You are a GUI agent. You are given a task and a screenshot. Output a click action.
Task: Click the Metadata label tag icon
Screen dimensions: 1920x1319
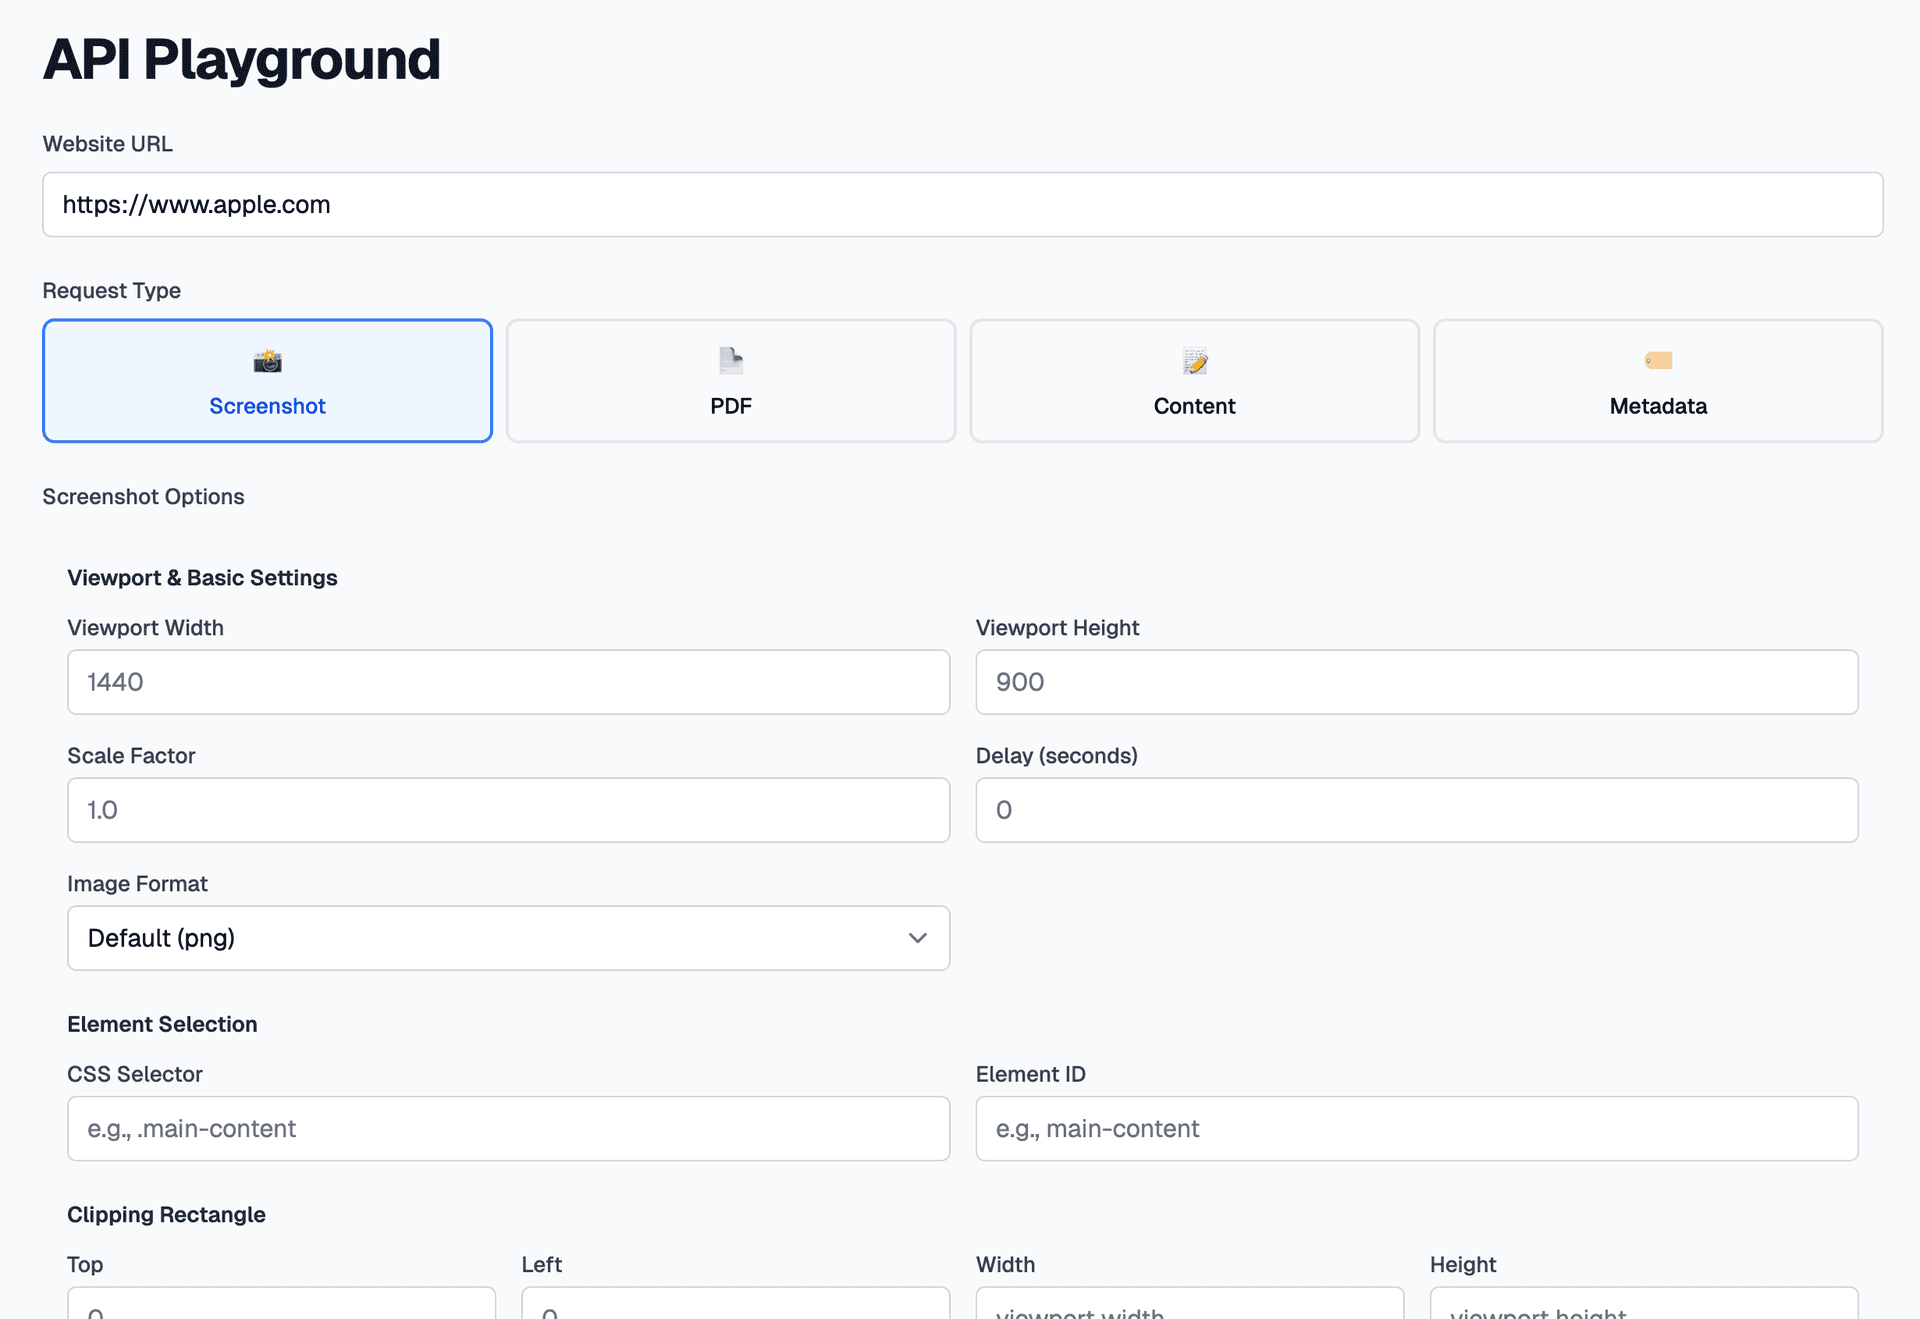tap(1658, 360)
